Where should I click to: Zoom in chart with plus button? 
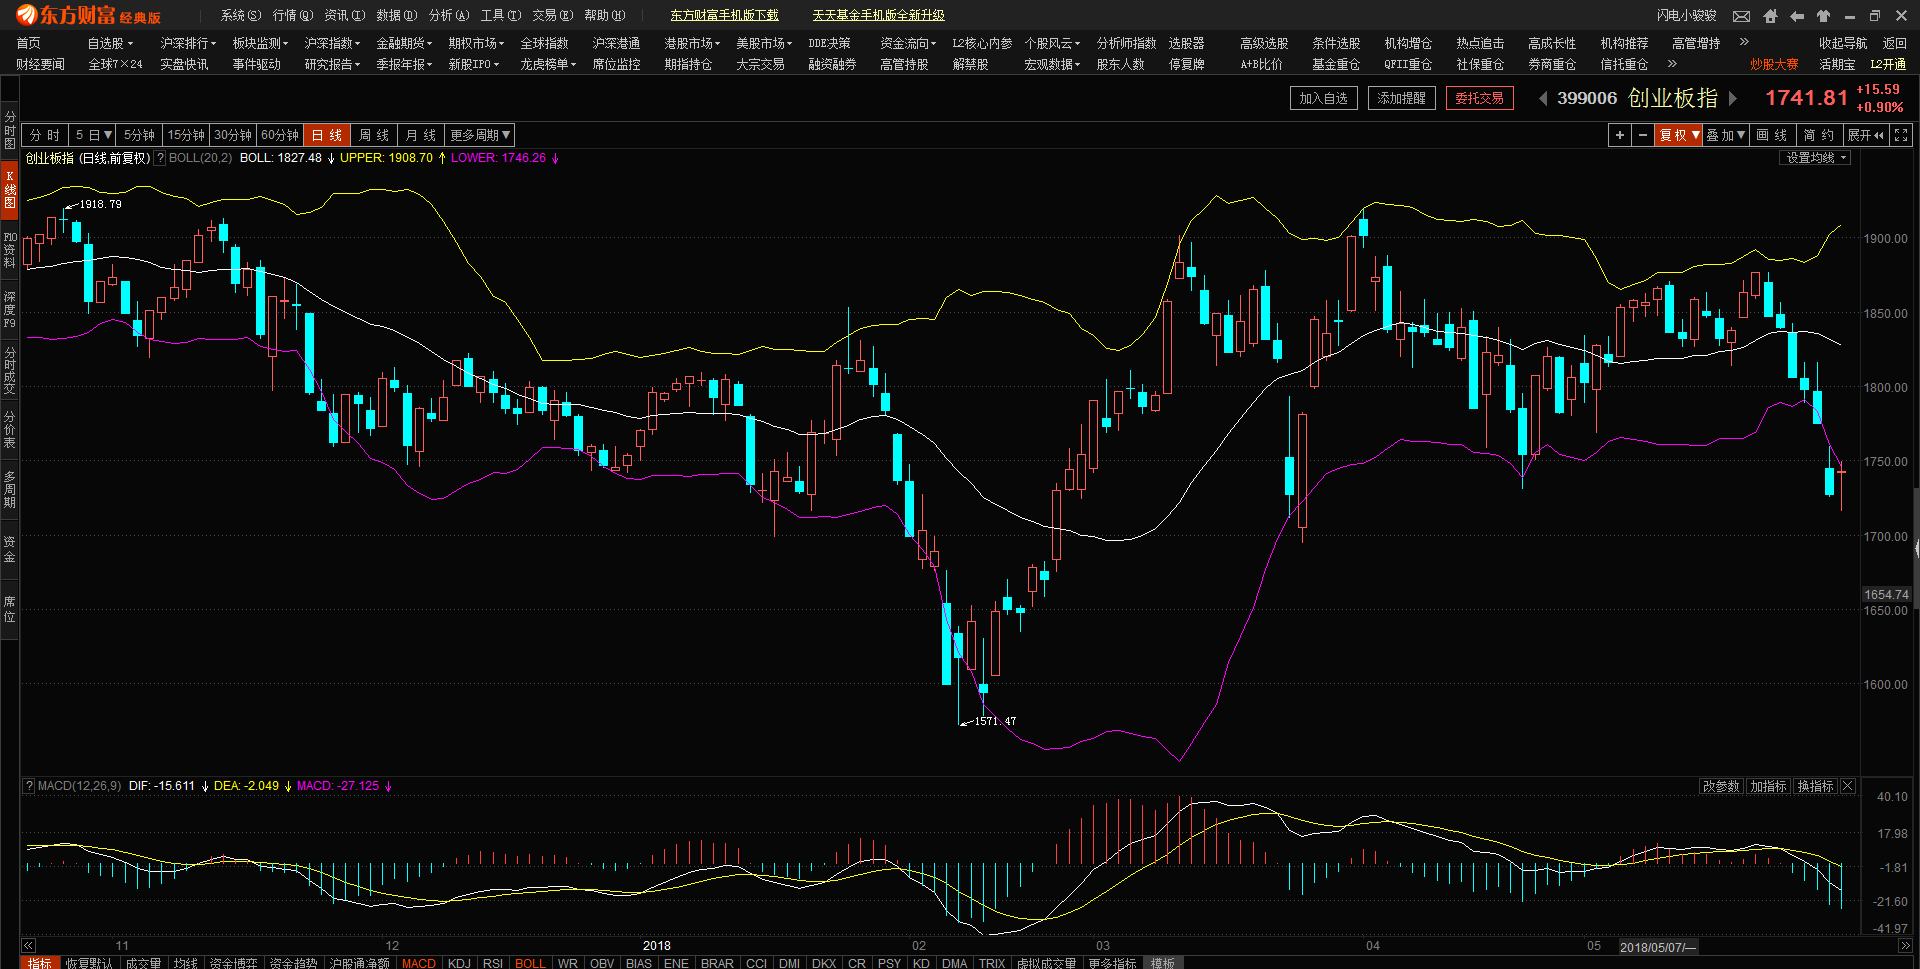(x=1619, y=135)
